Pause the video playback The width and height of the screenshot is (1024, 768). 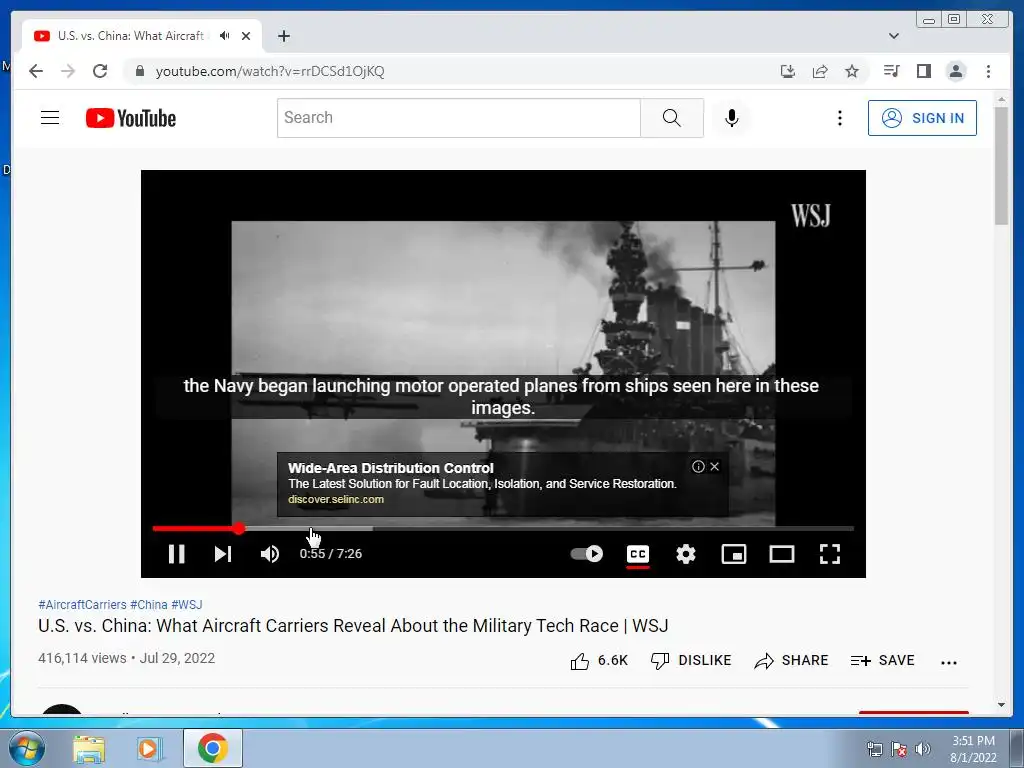pyautogui.click(x=176, y=554)
